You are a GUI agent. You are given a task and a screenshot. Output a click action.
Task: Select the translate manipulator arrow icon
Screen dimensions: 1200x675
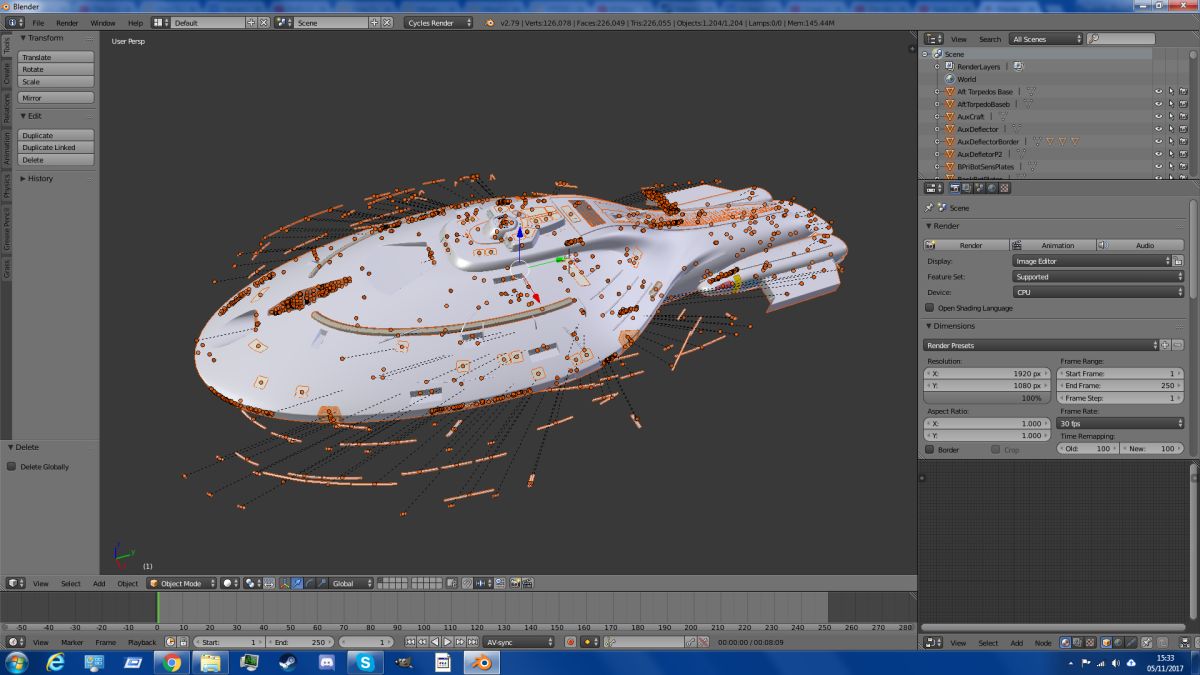pos(298,583)
